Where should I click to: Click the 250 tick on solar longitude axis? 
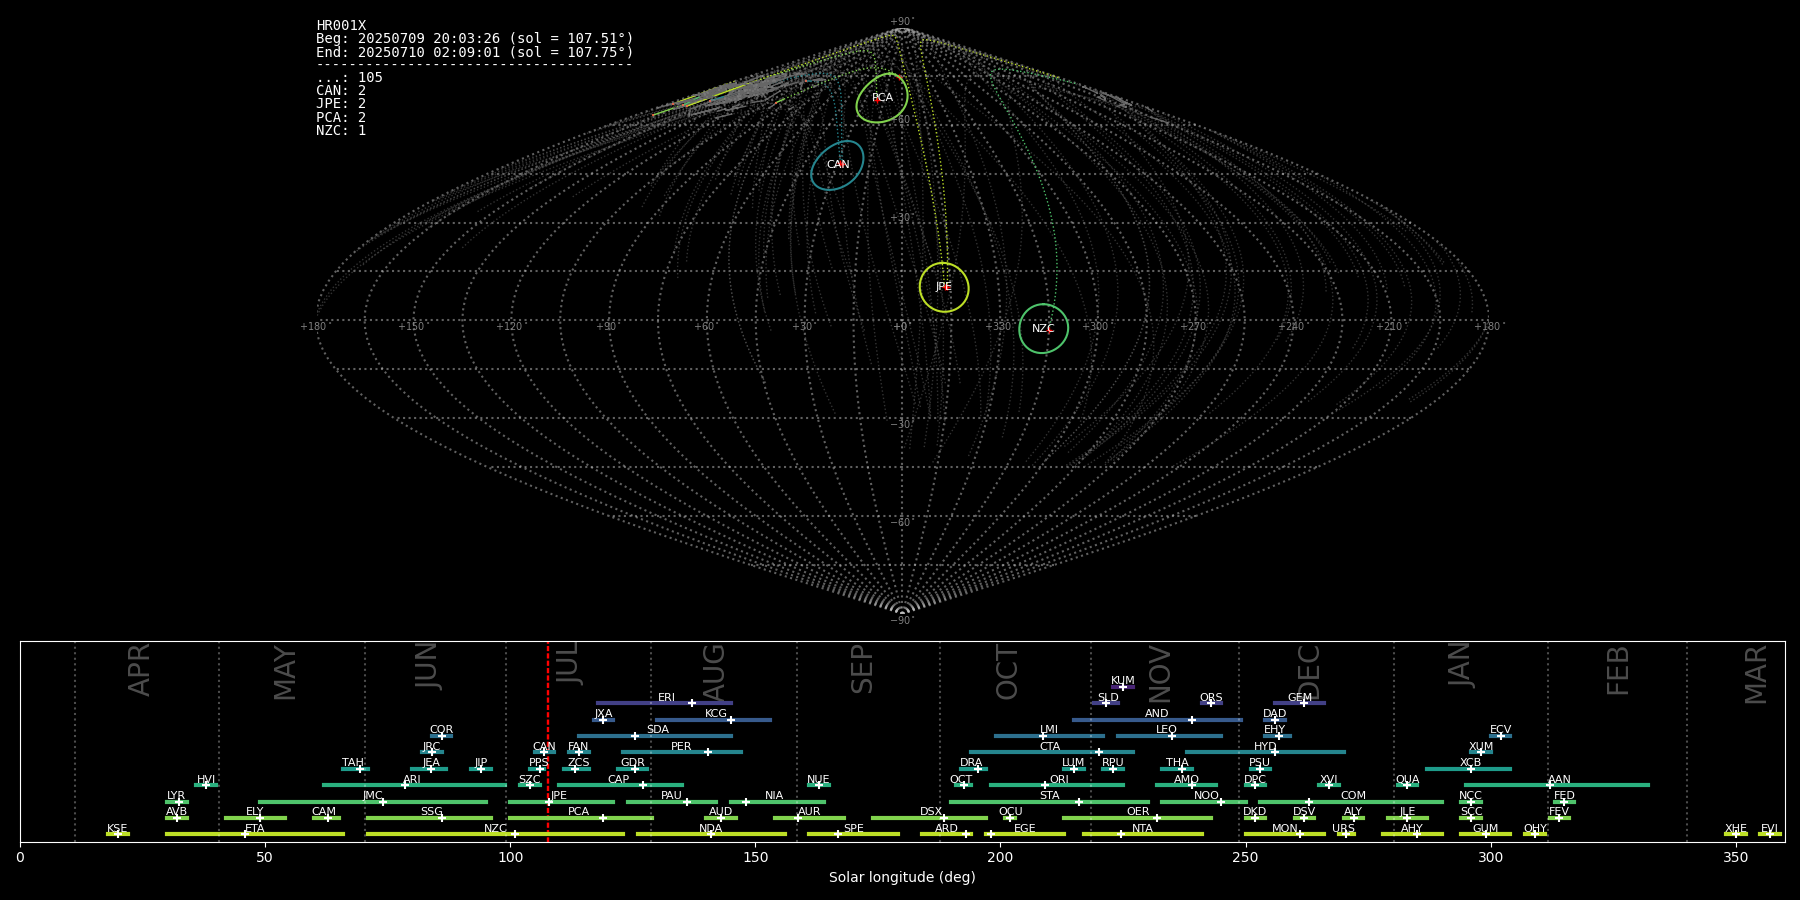click(x=1245, y=857)
